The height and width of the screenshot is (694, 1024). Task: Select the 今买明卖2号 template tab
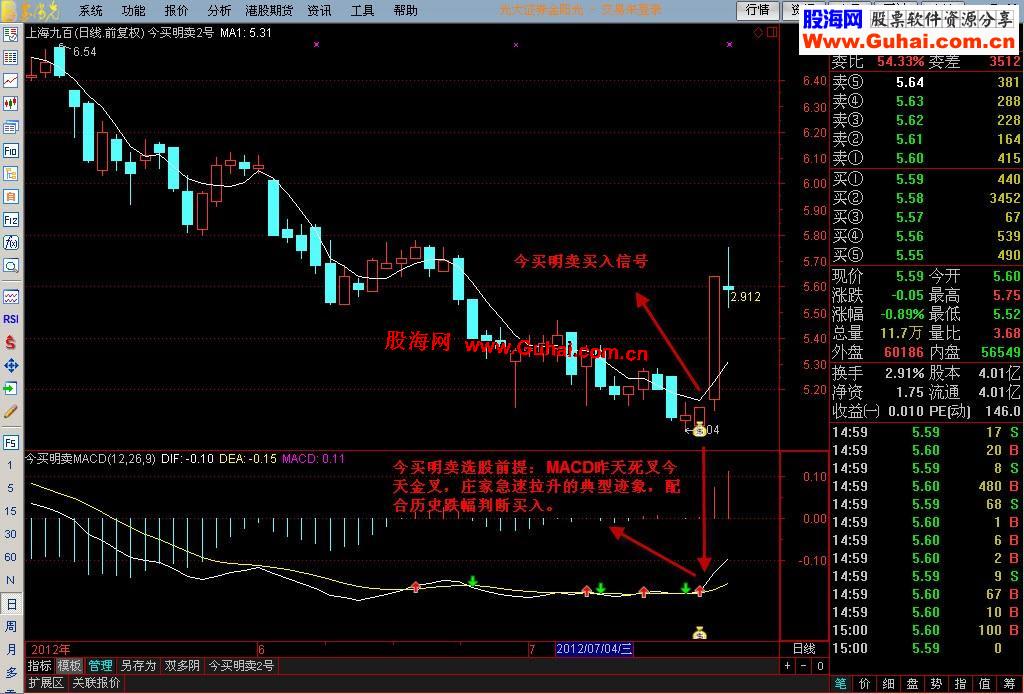(x=241, y=666)
